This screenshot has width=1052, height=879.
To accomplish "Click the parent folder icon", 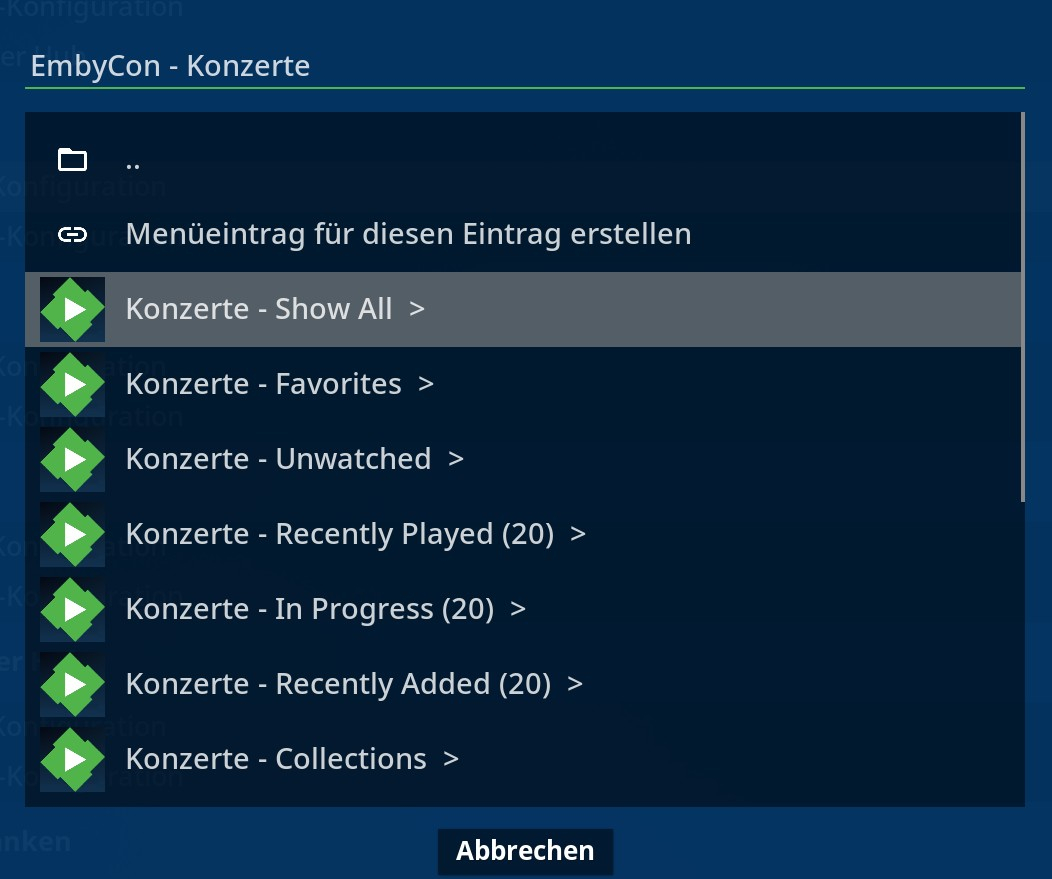I will pyautogui.click(x=72, y=160).
